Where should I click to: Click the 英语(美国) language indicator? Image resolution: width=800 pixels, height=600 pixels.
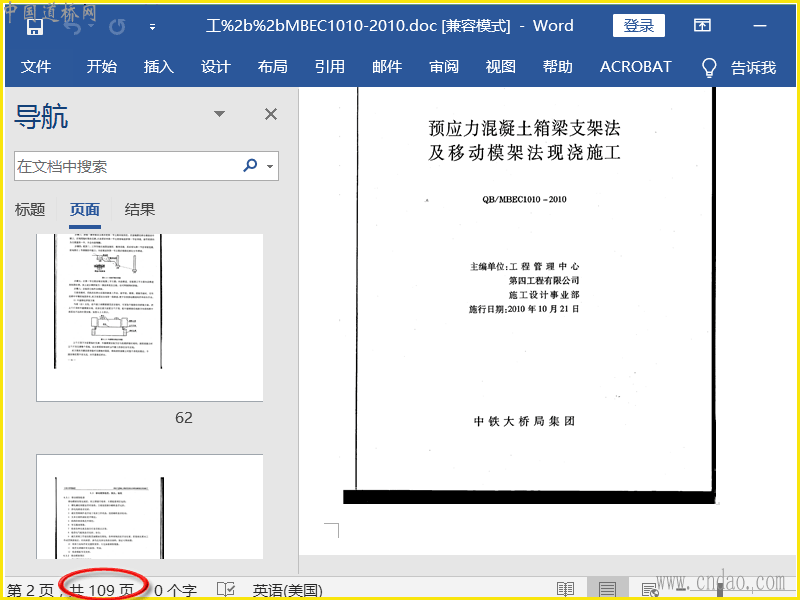click(288, 590)
